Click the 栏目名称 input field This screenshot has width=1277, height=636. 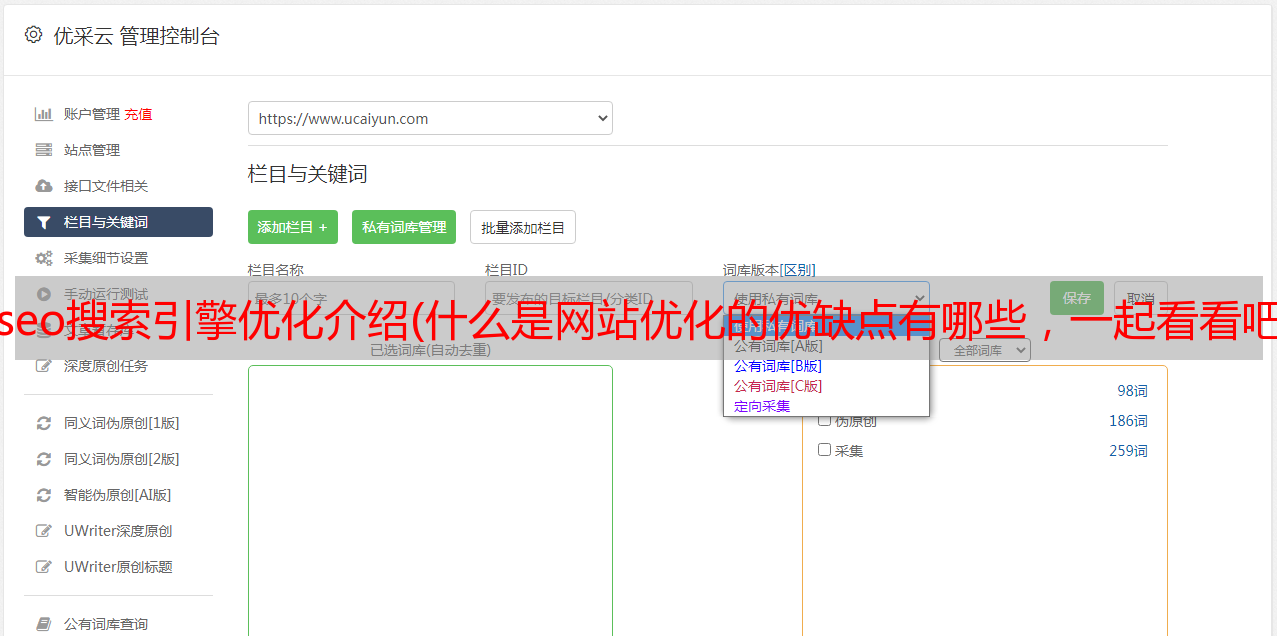351,298
